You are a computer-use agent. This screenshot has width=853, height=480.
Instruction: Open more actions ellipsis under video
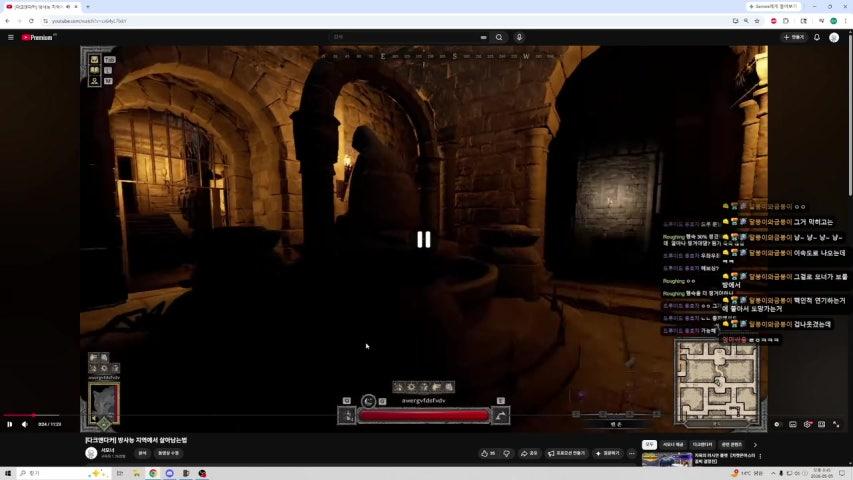[x=632, y=453]
